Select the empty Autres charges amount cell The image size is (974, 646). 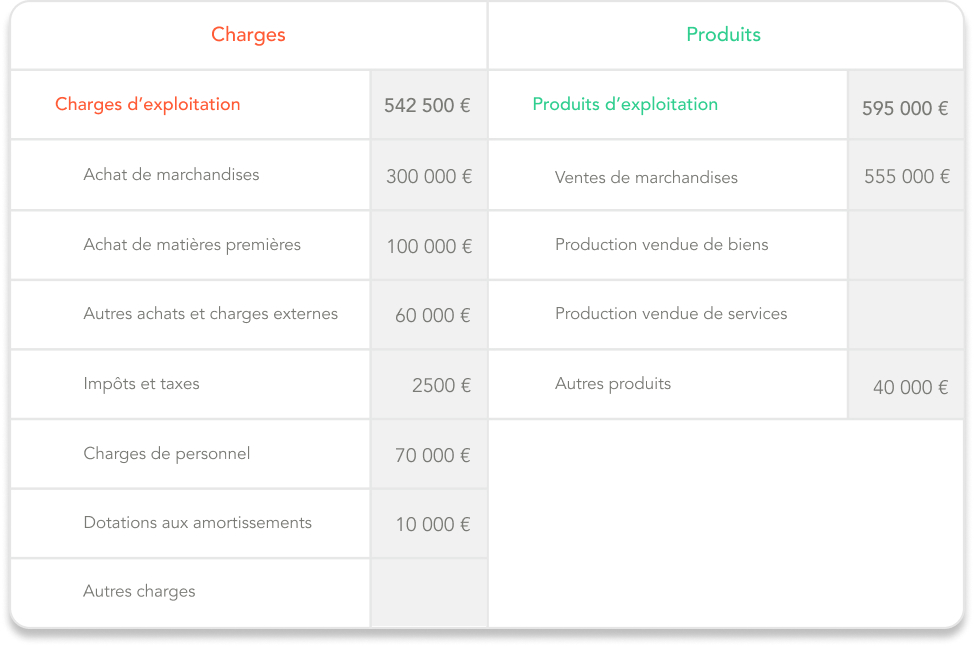(x=429, y=593)
